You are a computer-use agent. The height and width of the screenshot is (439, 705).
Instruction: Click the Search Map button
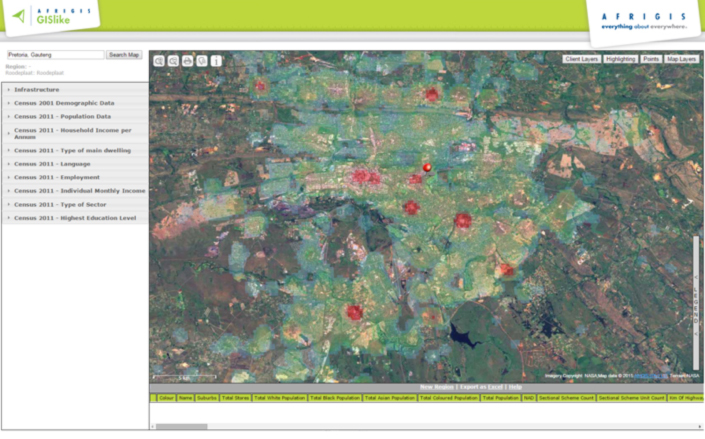pos(124,54)
